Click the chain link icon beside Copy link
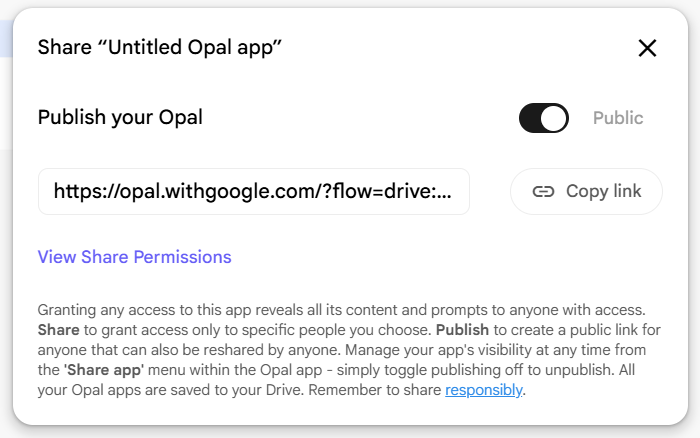Screen dimensions: 700x438 543,191
